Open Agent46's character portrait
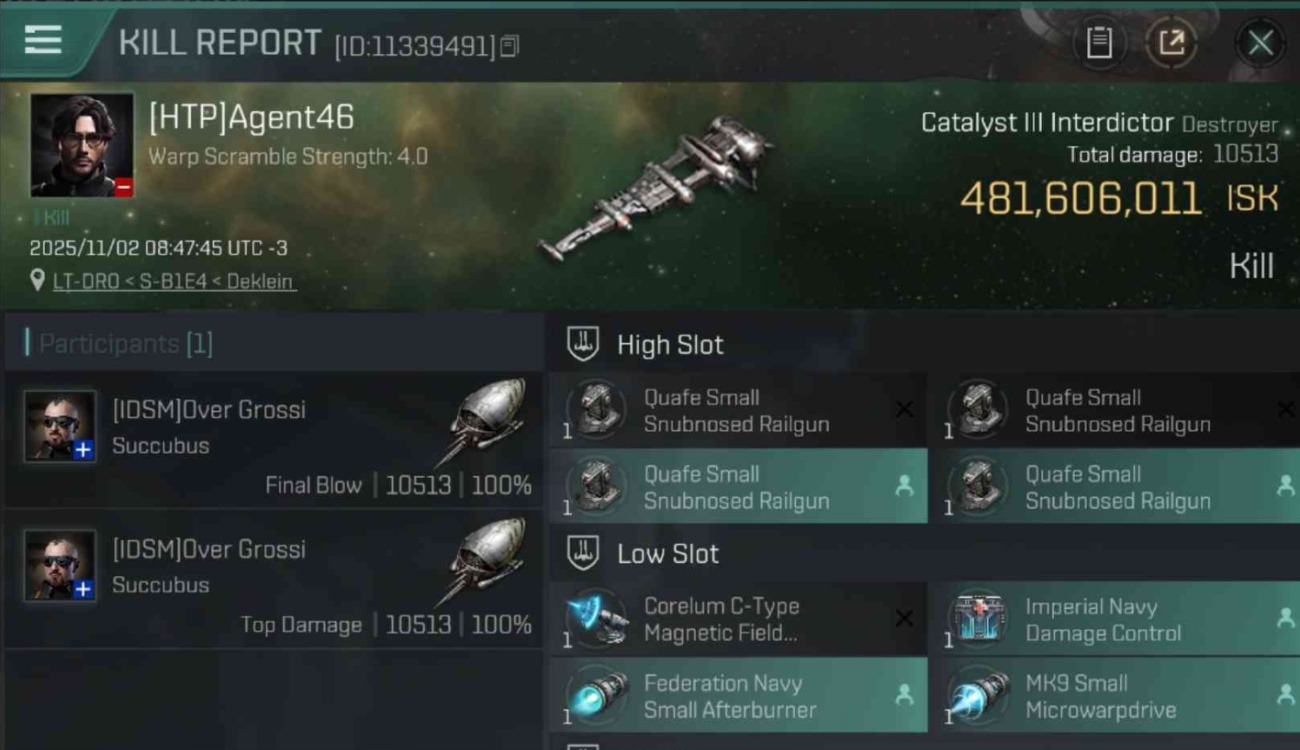This screenshot has height=750, width=1300. click(82, 145)
